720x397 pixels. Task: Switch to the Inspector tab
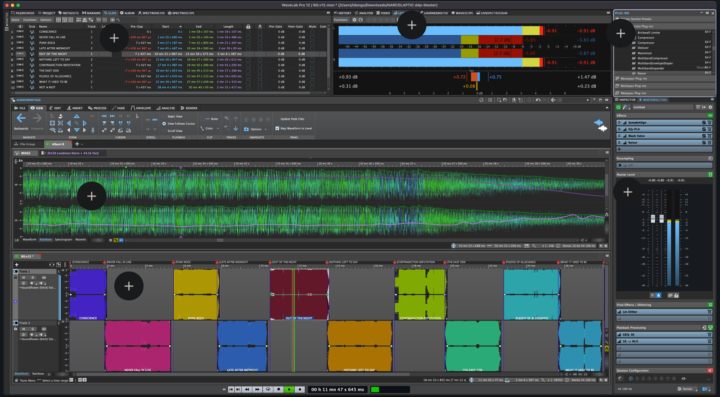[627, 100]
